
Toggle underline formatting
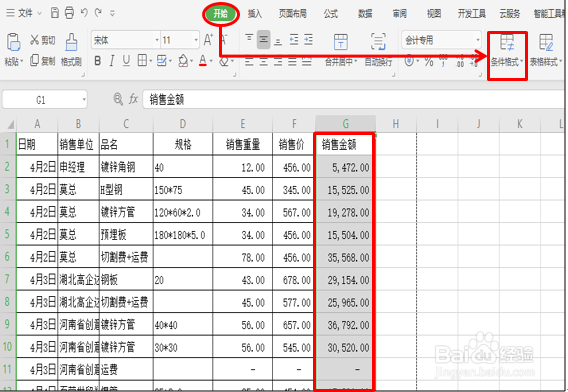click(x=126, y=61)
